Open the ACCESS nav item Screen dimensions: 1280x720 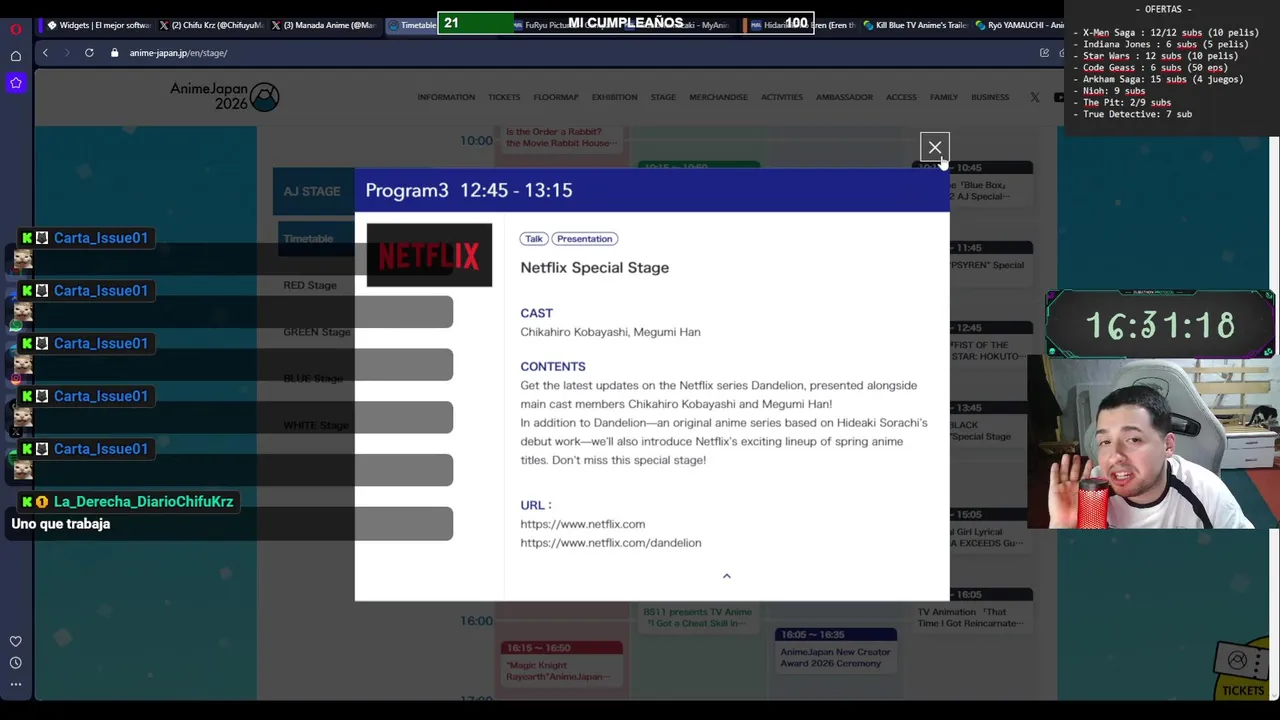click(x=901, y=97)
